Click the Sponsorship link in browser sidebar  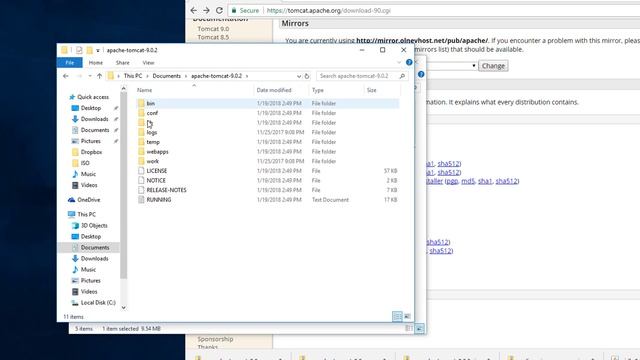click(215, 339)
